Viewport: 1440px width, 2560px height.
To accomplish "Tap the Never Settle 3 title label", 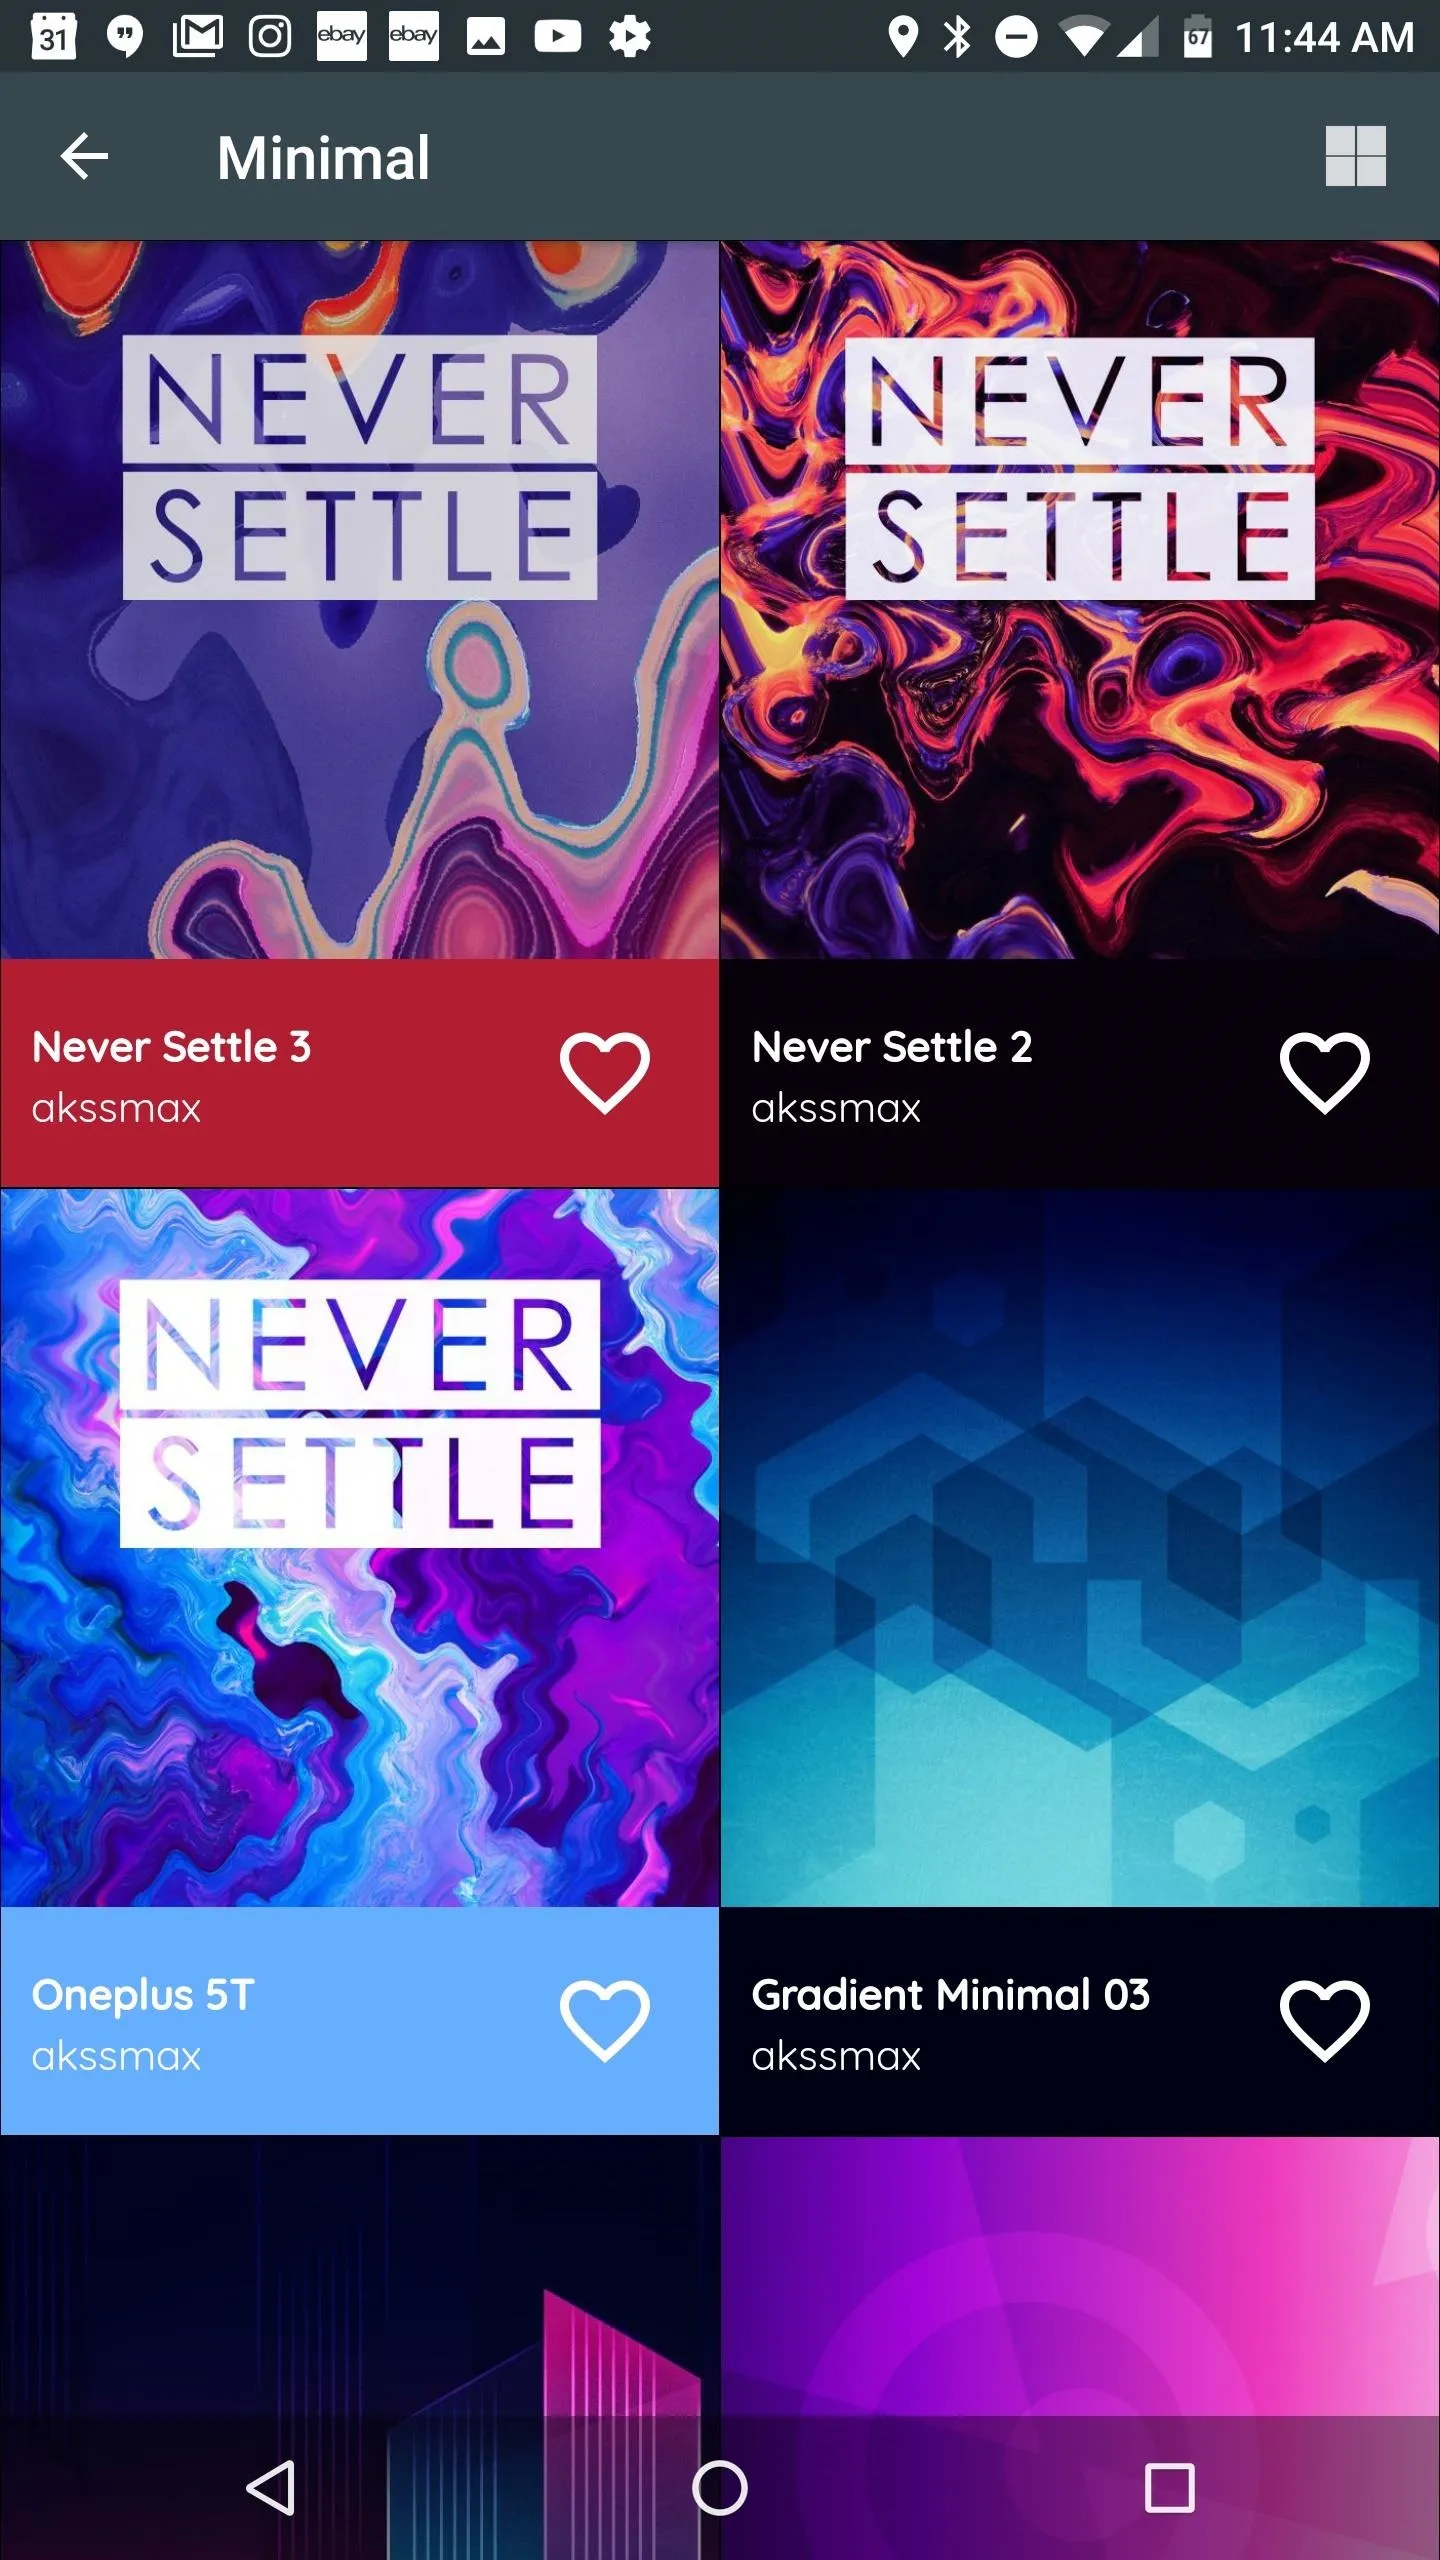I will (x=171, y=1047).
